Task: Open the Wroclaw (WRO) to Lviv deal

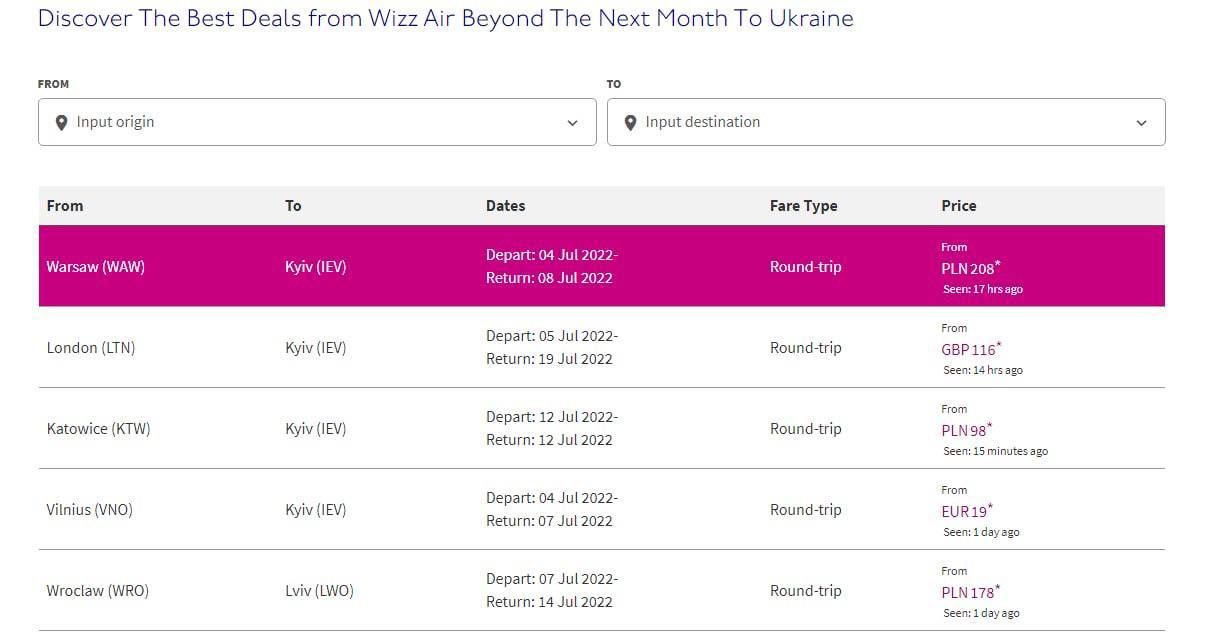Action: coord(602,590)
